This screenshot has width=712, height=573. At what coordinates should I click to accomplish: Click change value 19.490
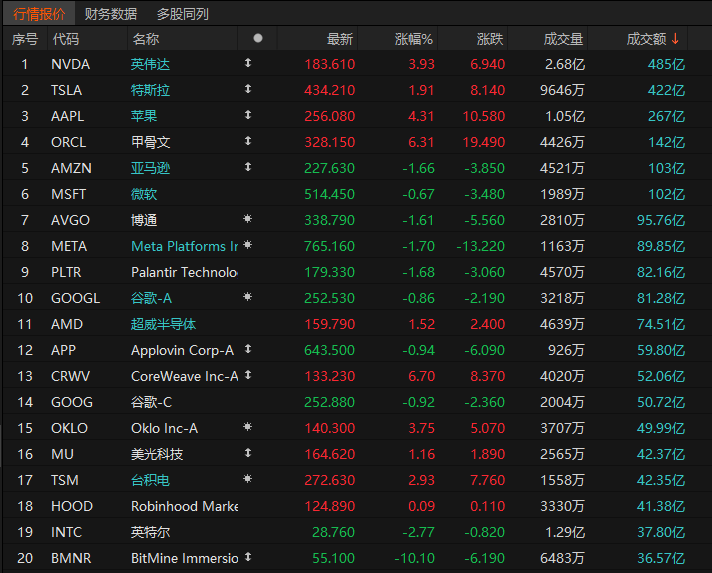[x=484, y=143]
